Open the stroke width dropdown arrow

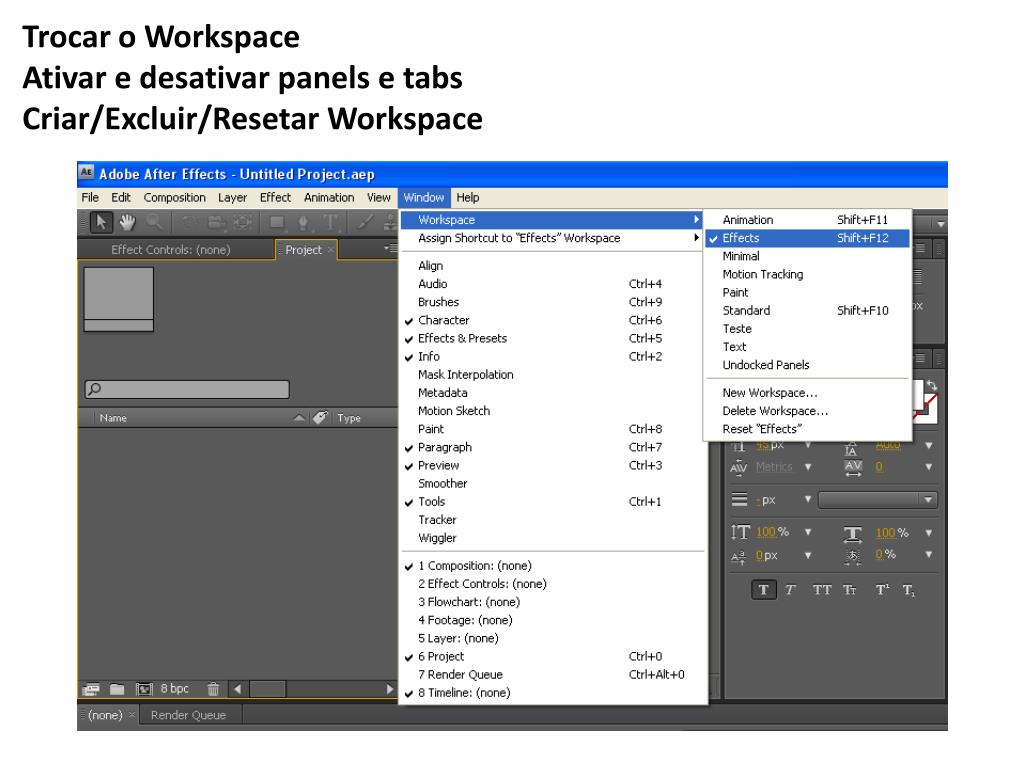pyautogui.click(x=808, y=500)
